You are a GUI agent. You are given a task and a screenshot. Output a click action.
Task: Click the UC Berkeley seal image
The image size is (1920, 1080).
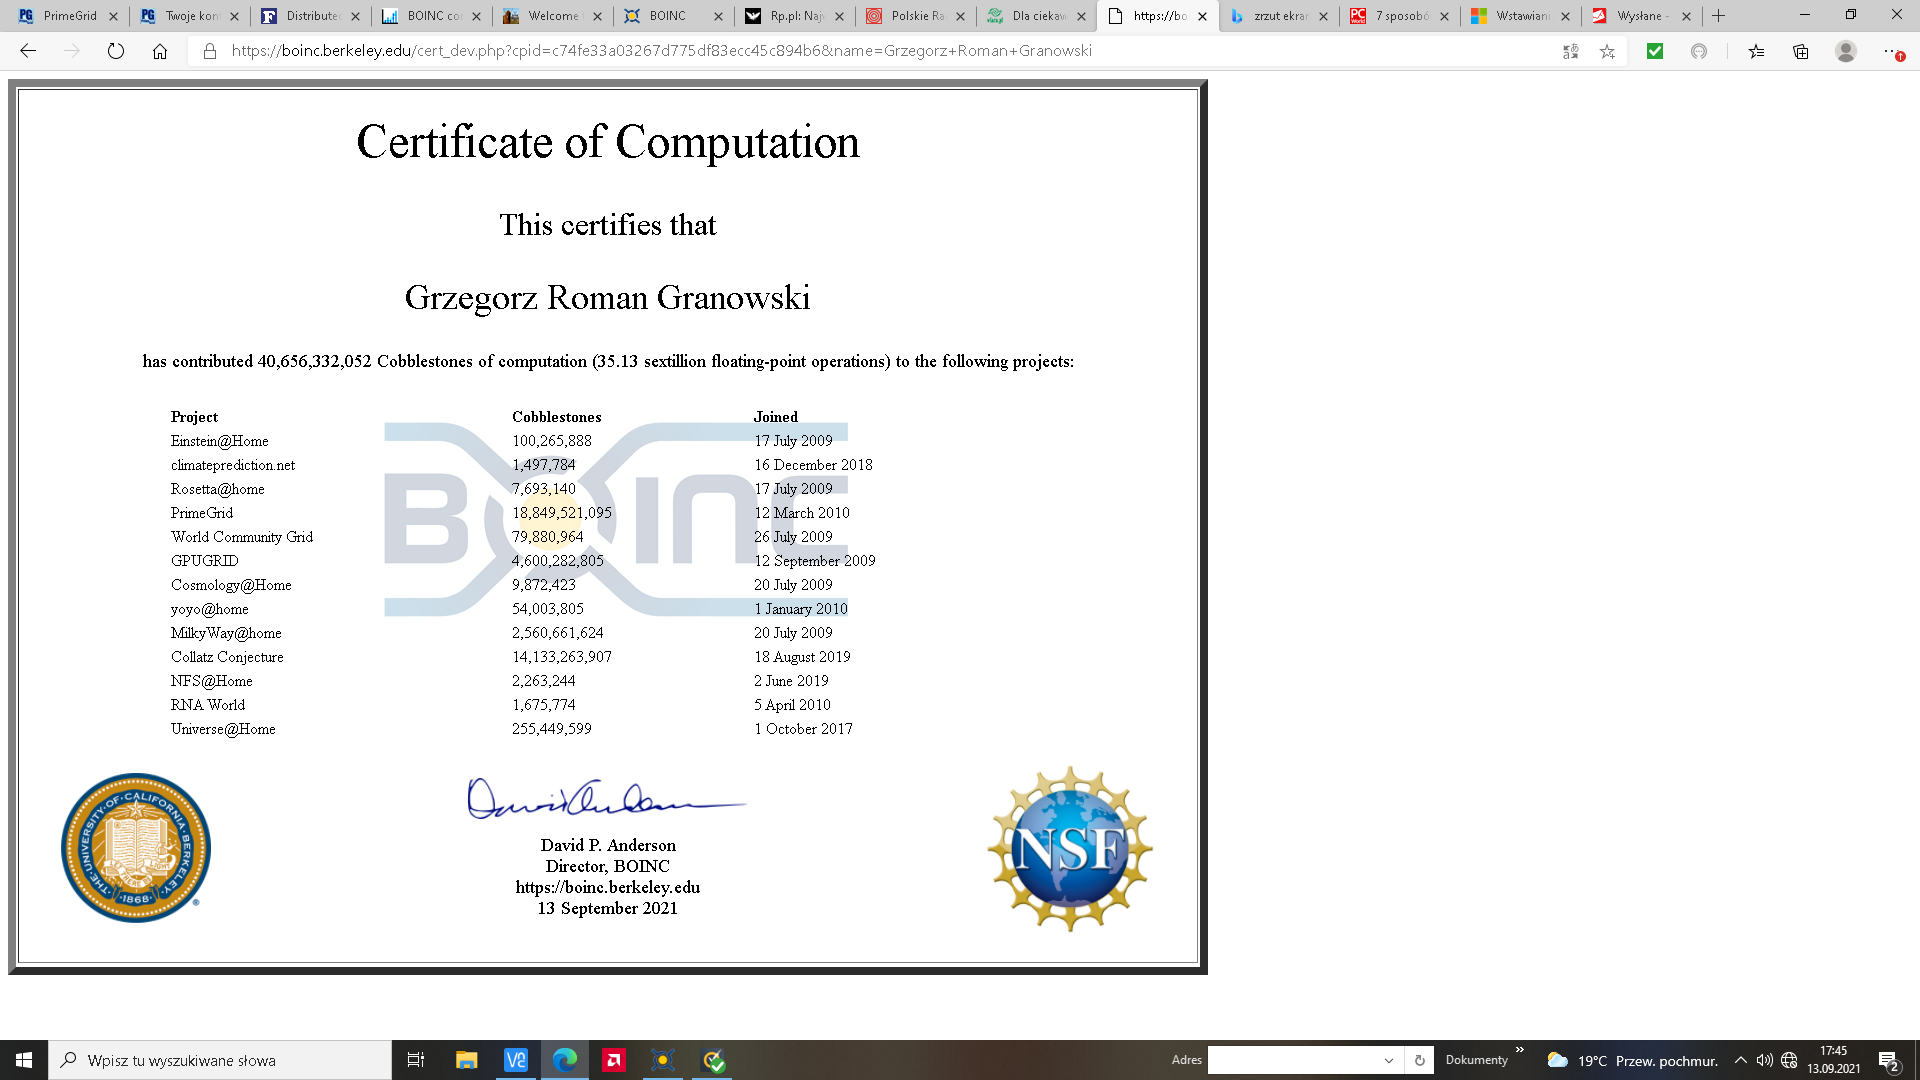(x=136, y=848)
